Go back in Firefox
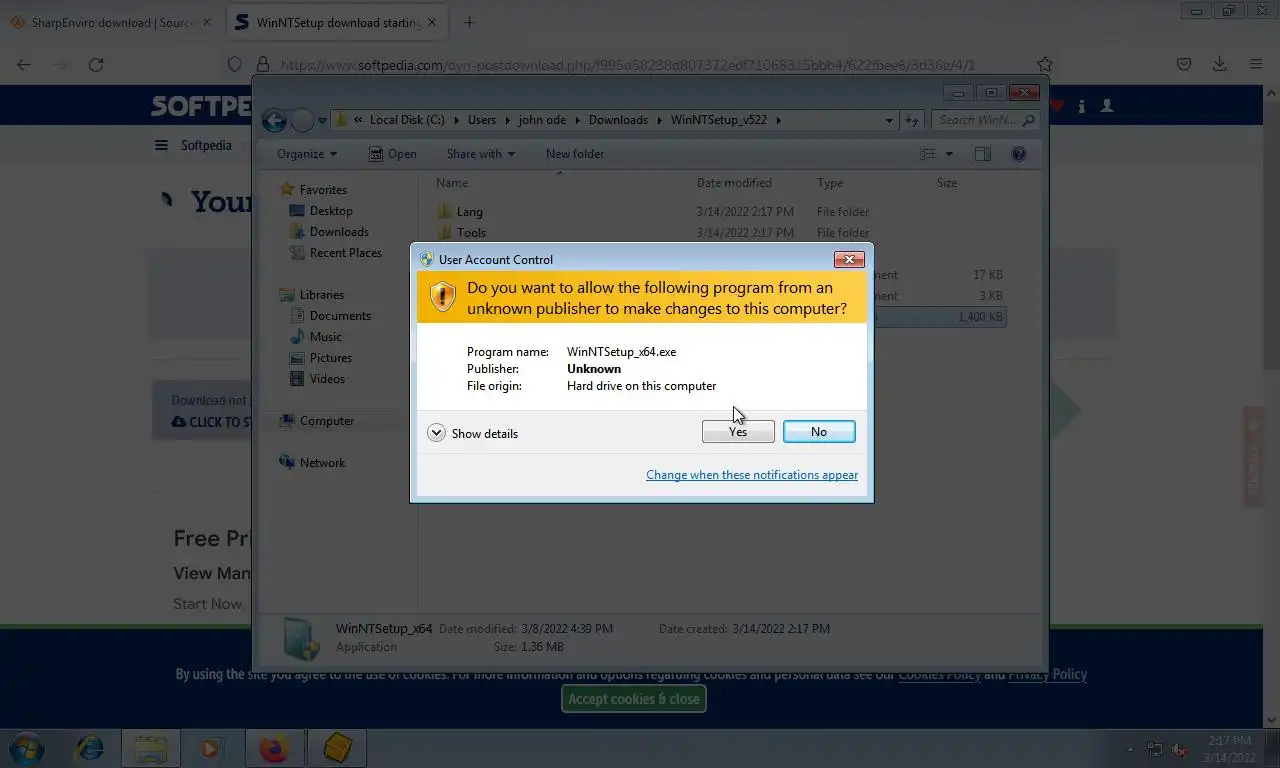Screen dimensions: 1280x768 (24, 64)
